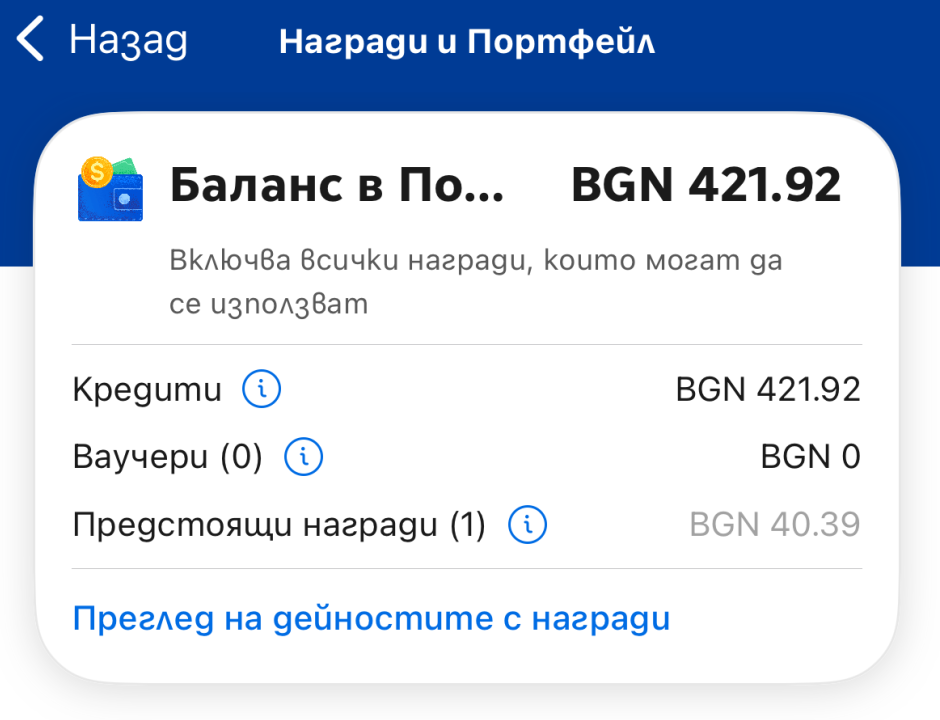Tap the greyed BGN 40.39 upcoming amount
This screenshot has height=720, width=940.
click(x=775, y=523)
